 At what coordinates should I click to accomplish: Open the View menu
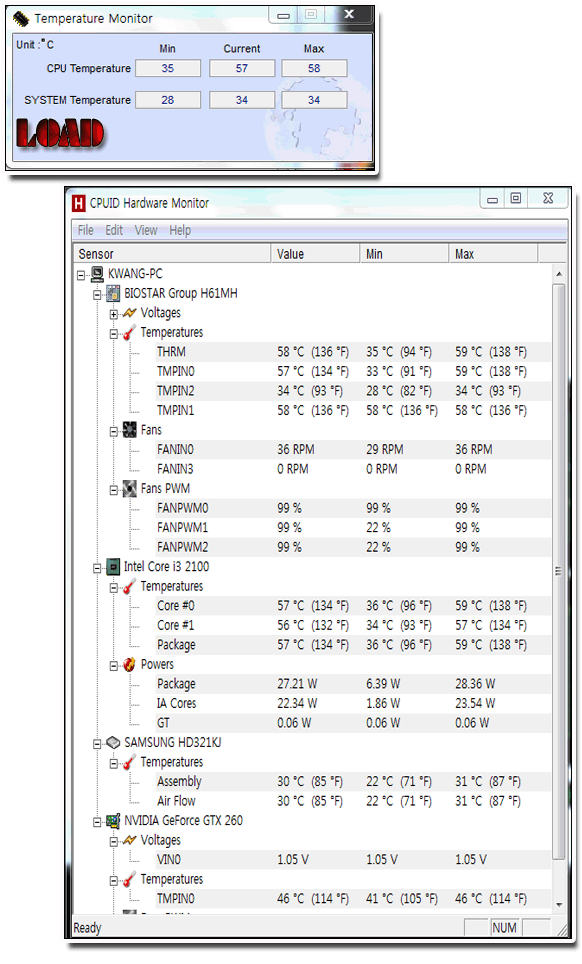(146, 231)
